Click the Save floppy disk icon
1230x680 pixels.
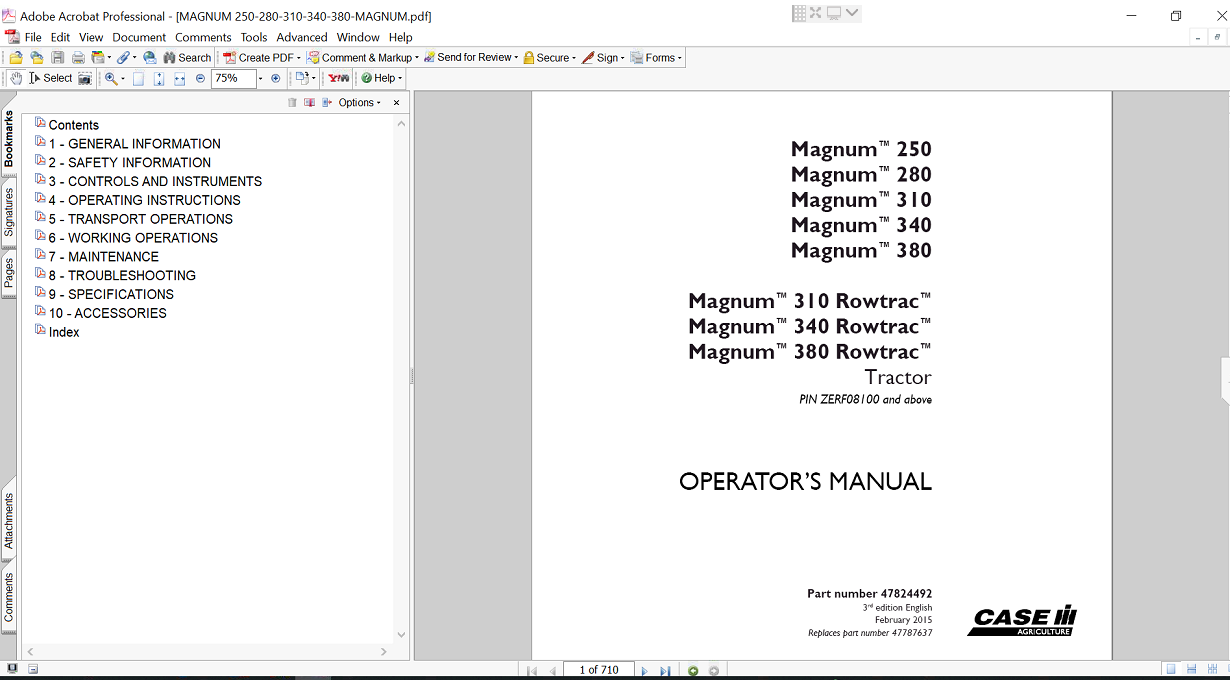pos(58,58)
